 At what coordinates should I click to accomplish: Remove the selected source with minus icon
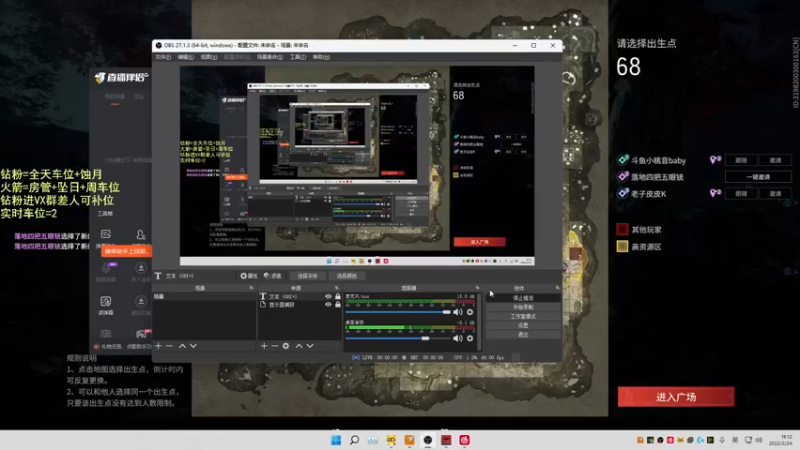[x=274, y=346]
